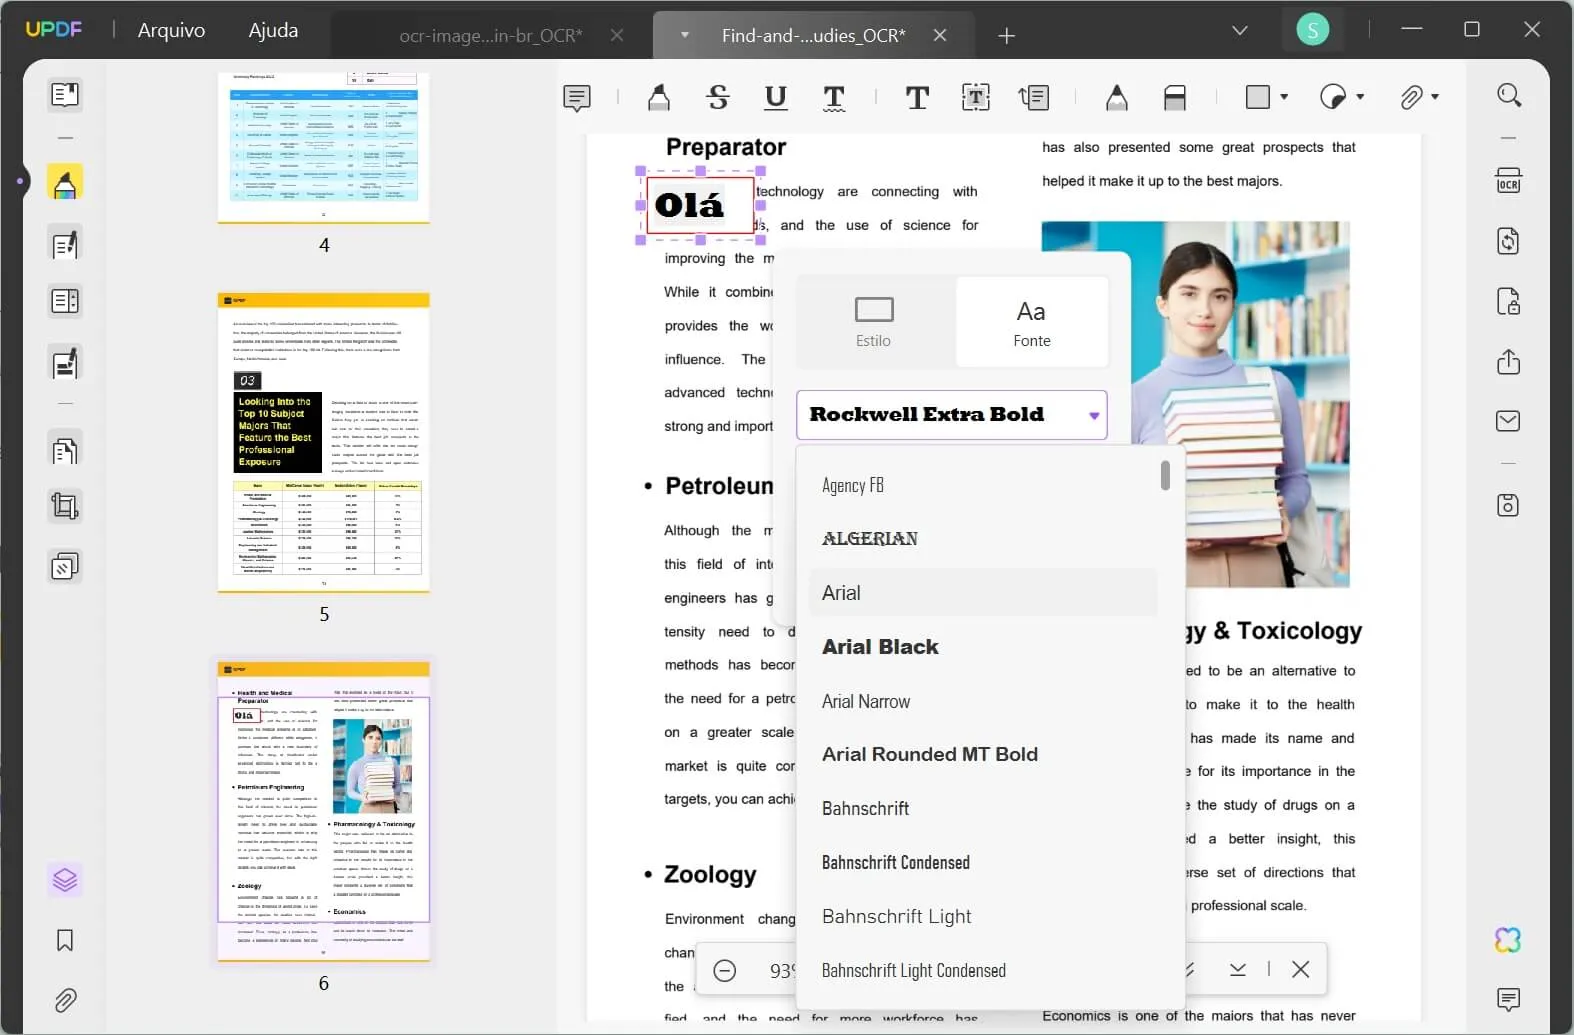
Task: Open the Layers panel icon
Action: tap(65, 880)
